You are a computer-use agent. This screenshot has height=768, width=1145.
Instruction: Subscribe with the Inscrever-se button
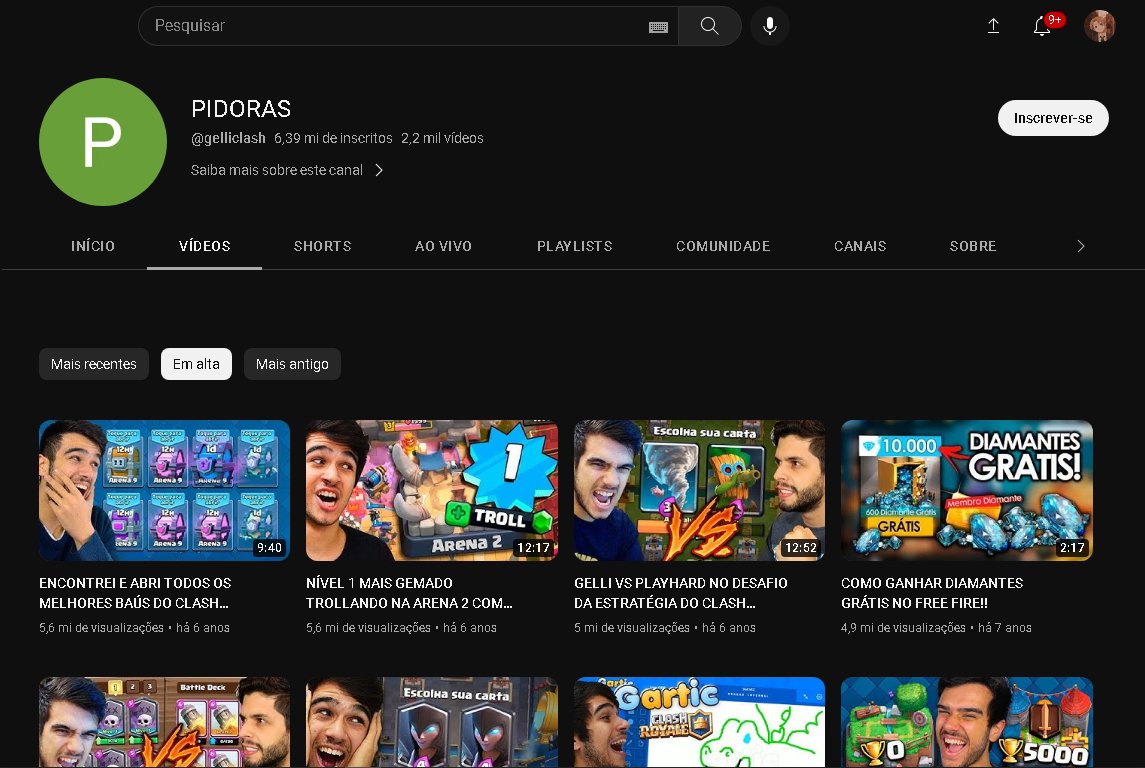coord(1053,118)
